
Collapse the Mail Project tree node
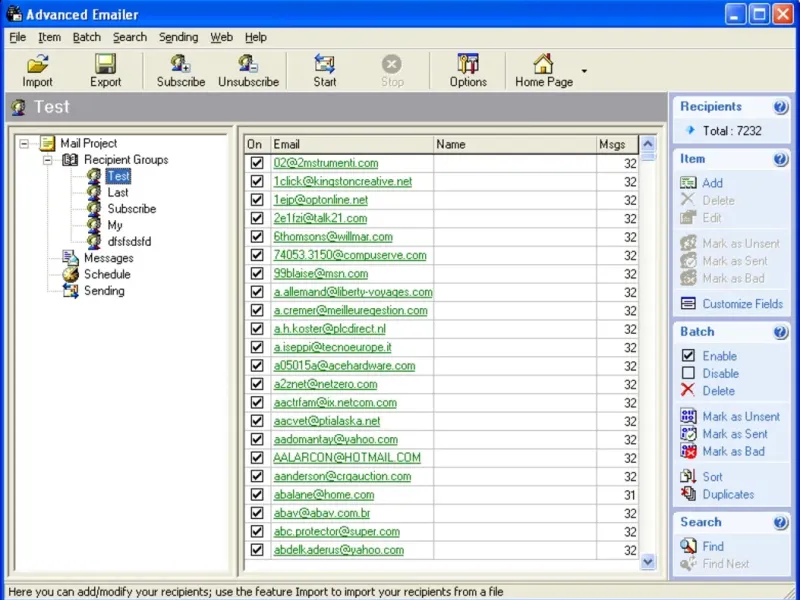coord(24,144)
